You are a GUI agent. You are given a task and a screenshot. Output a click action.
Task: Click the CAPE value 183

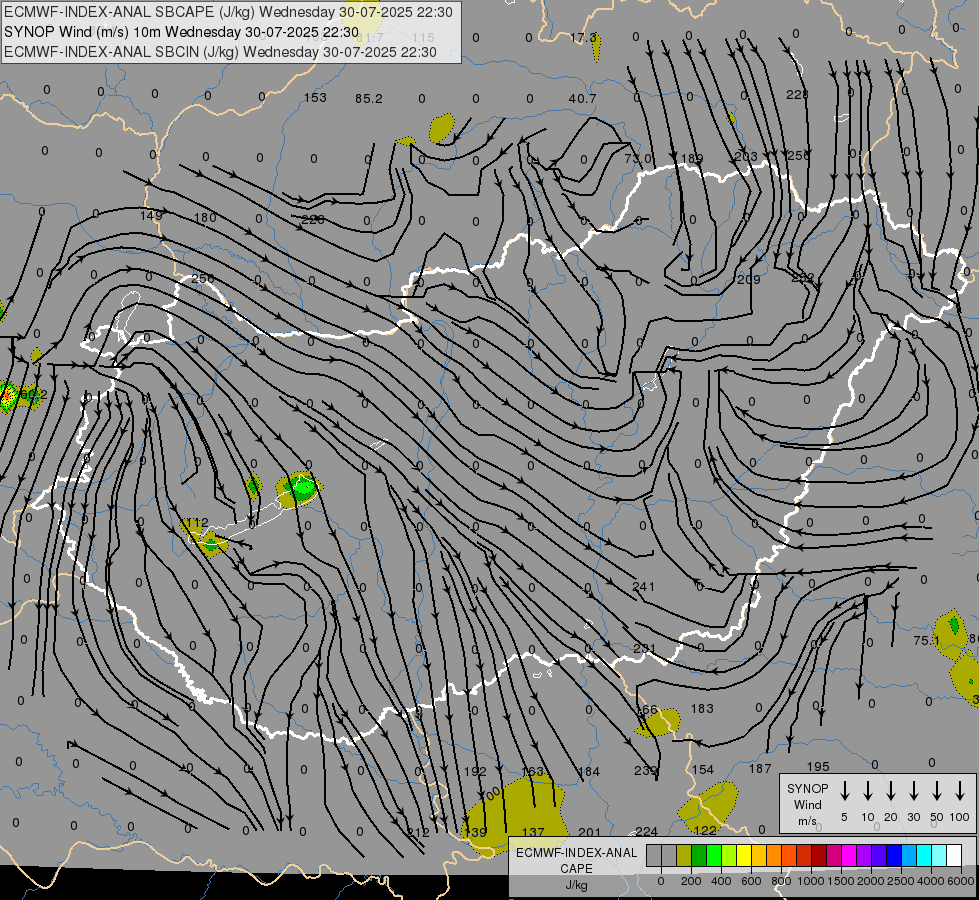pos(702,708)
